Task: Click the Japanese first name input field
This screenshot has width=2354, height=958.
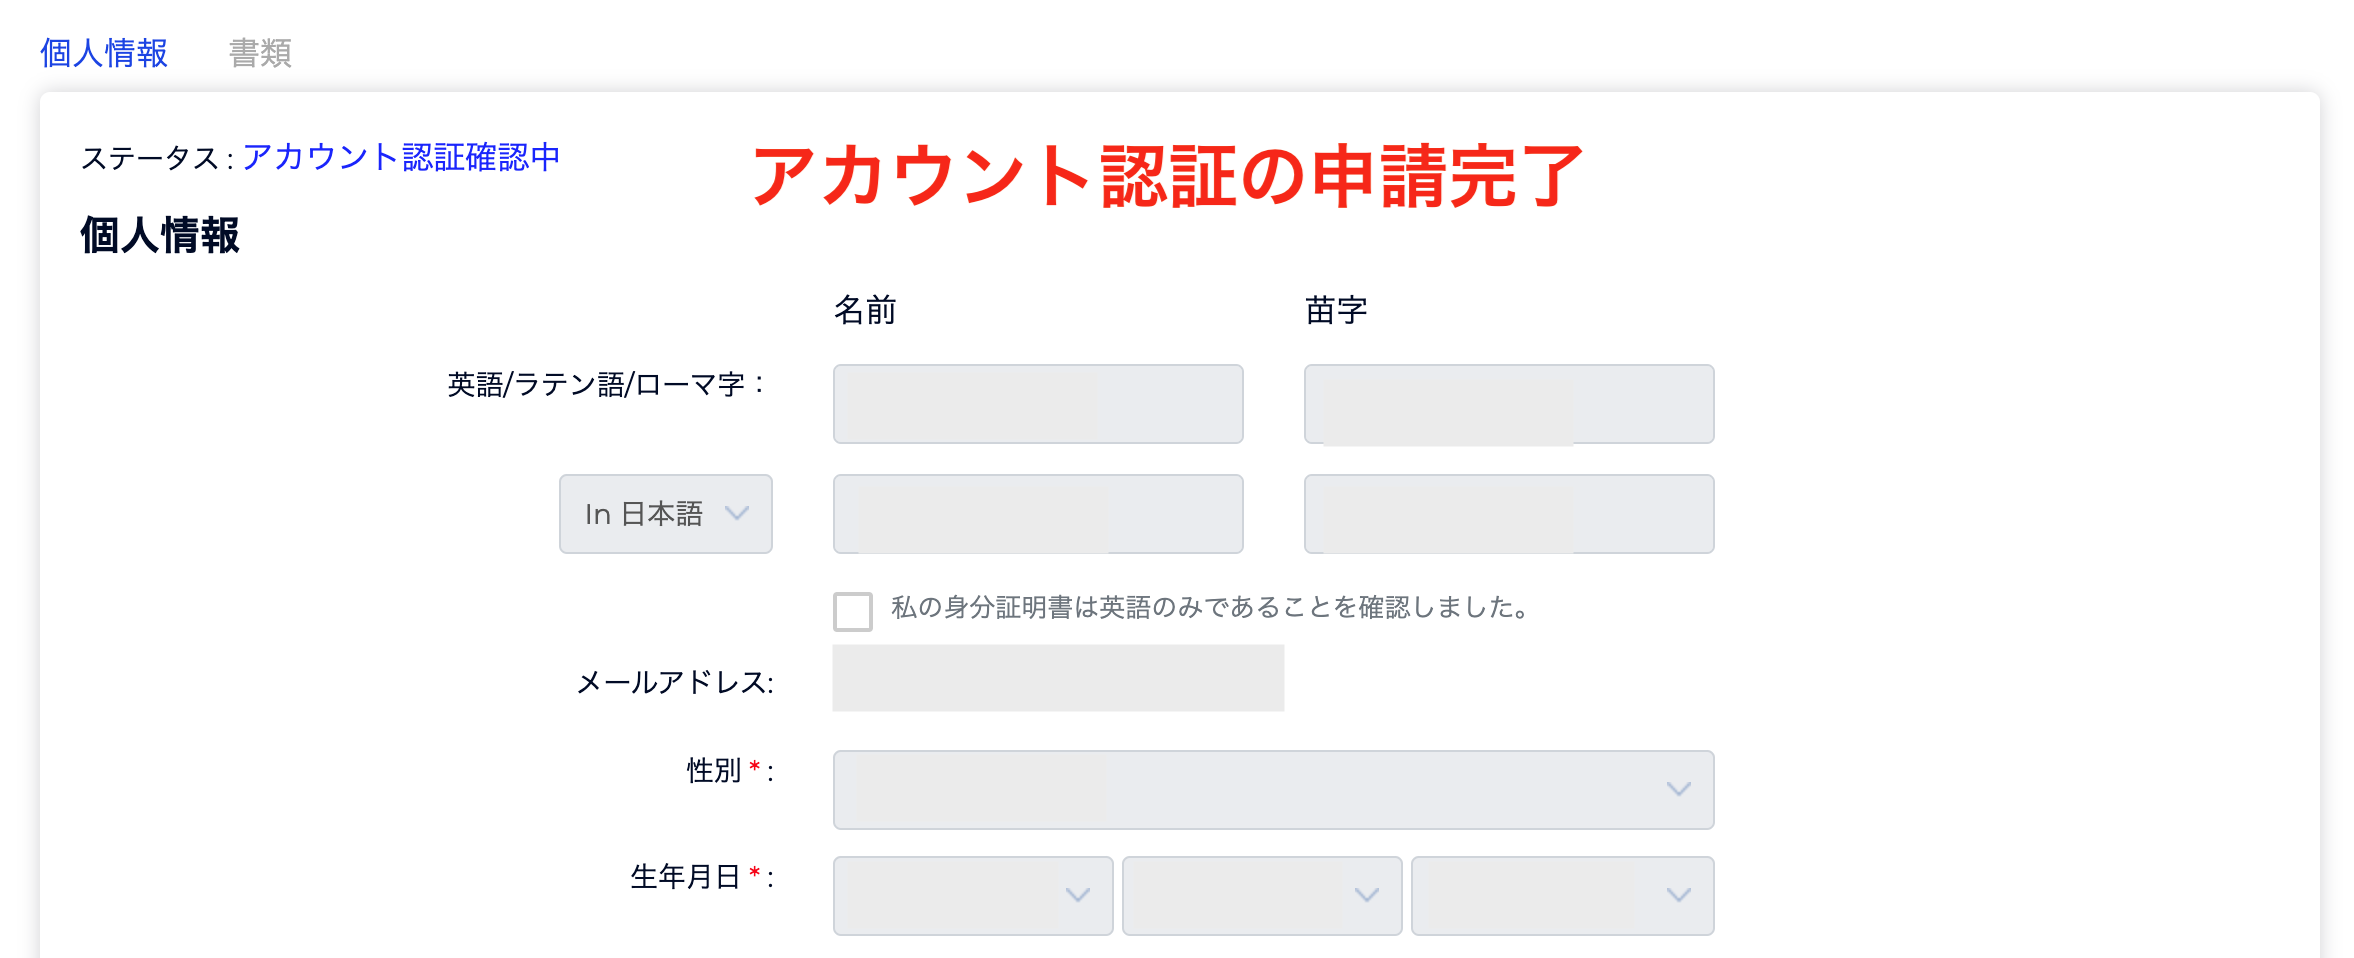Action: tap(1037, 513)
